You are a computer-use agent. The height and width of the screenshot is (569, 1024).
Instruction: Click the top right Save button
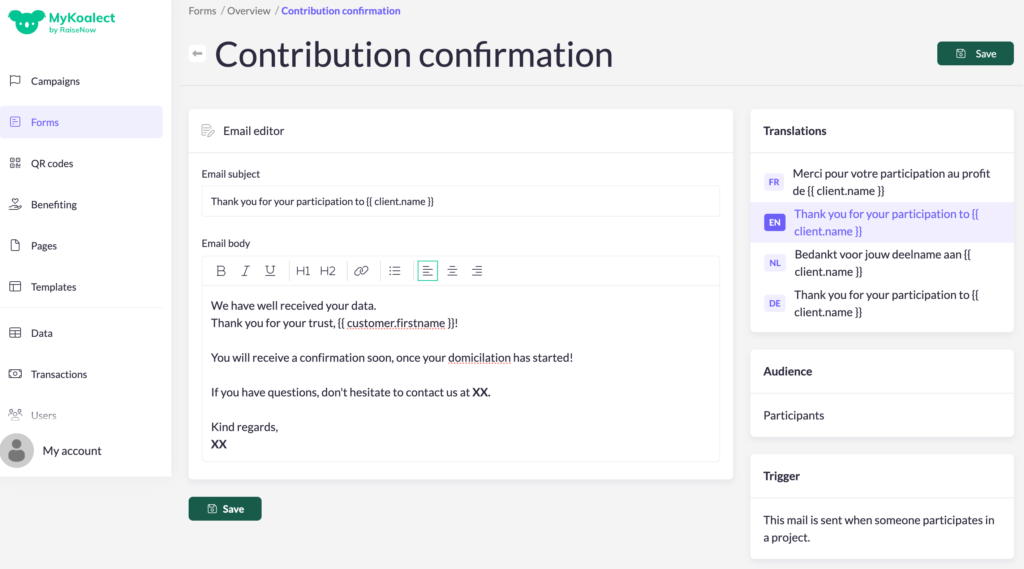(975, 54)
